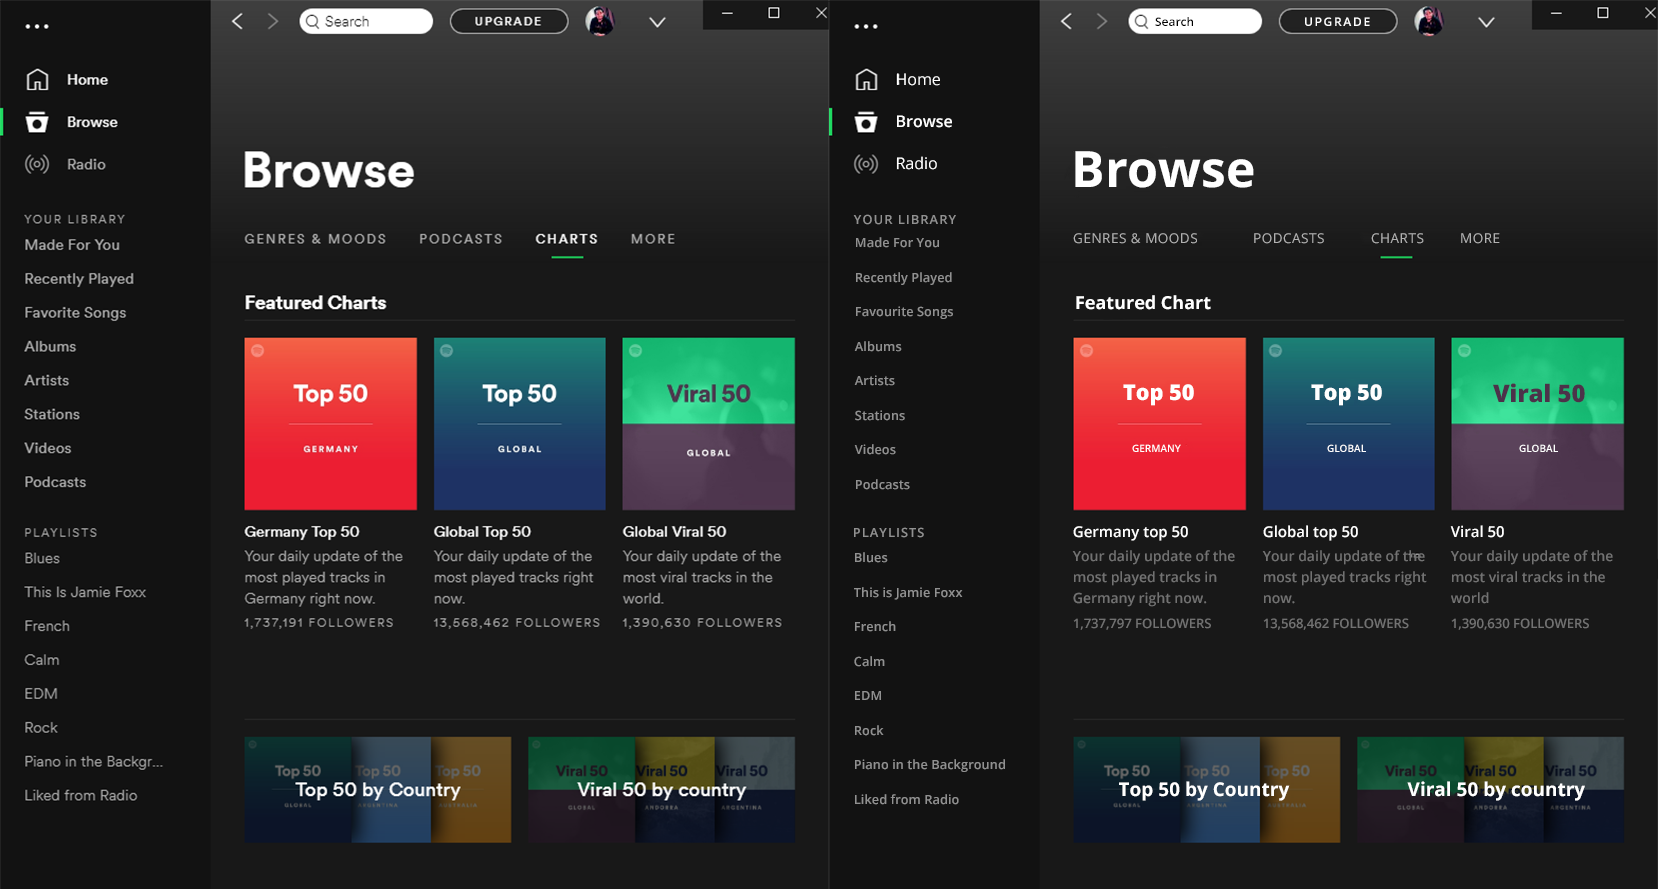Click the UPGRADE button in the left window
The width and height of the screenshot is (1658, 889).
coord(508,21)
